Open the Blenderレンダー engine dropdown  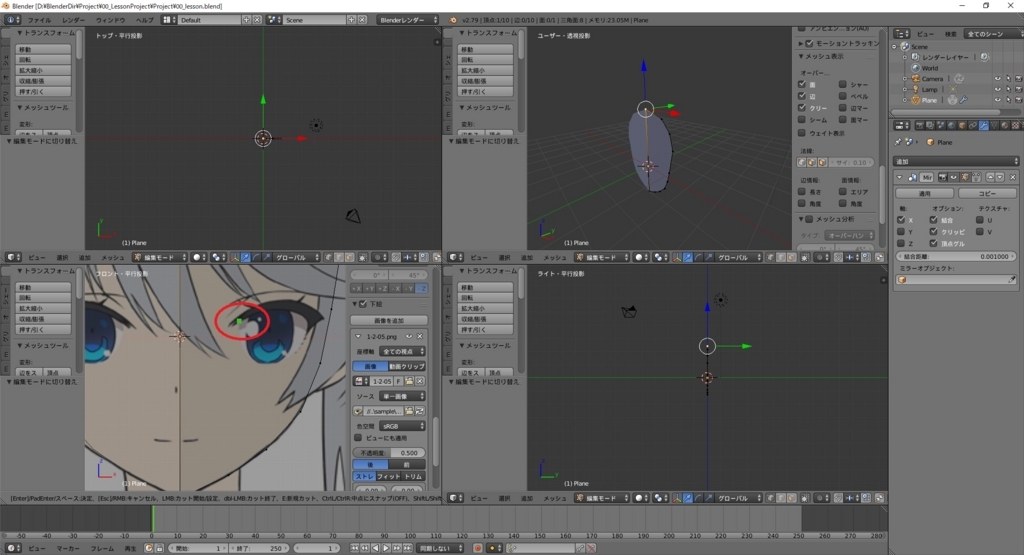tap(408, 20)
